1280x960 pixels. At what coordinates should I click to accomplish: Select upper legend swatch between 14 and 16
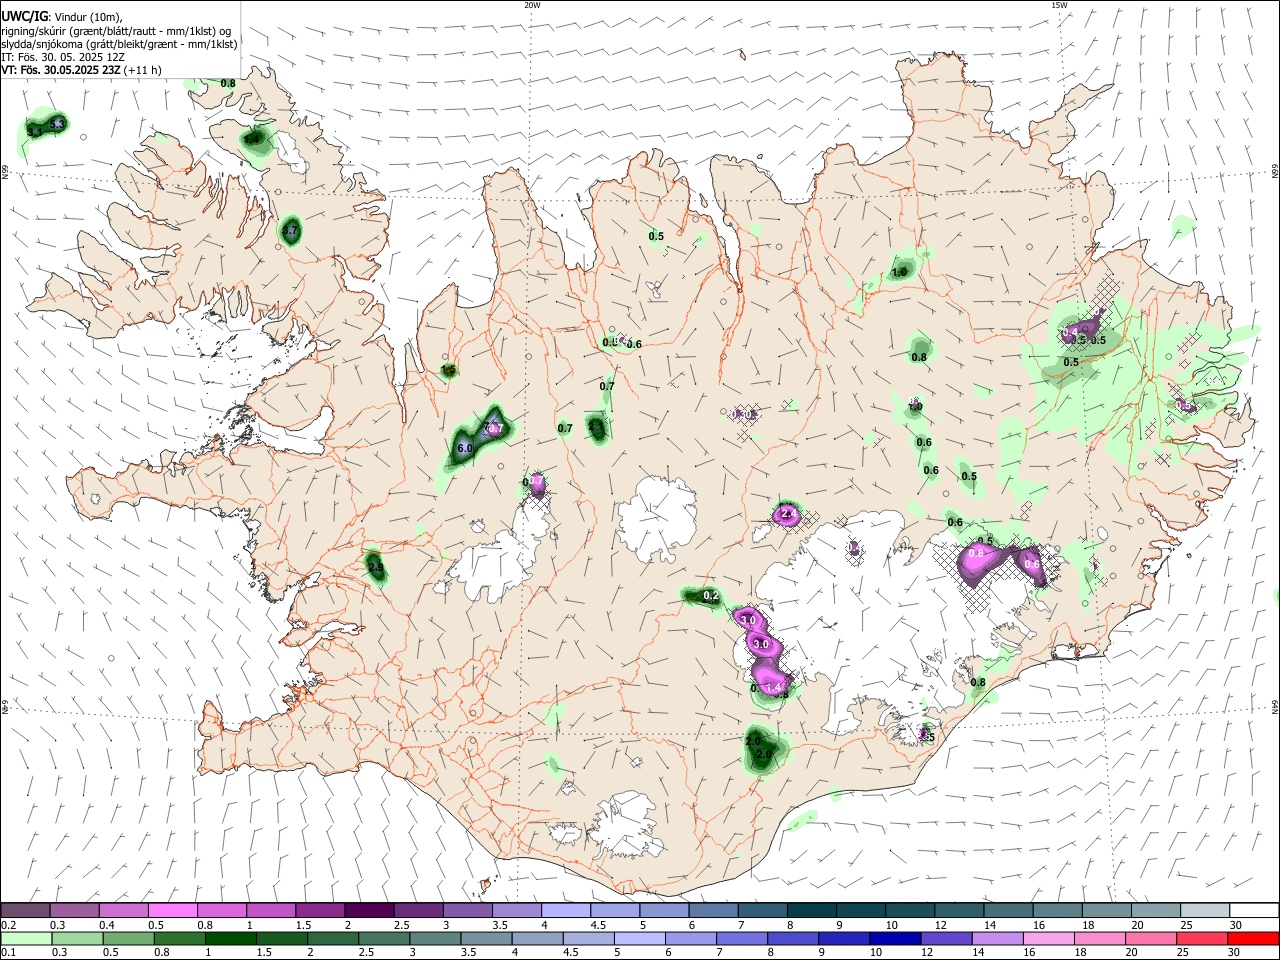tap(1008, 910)
